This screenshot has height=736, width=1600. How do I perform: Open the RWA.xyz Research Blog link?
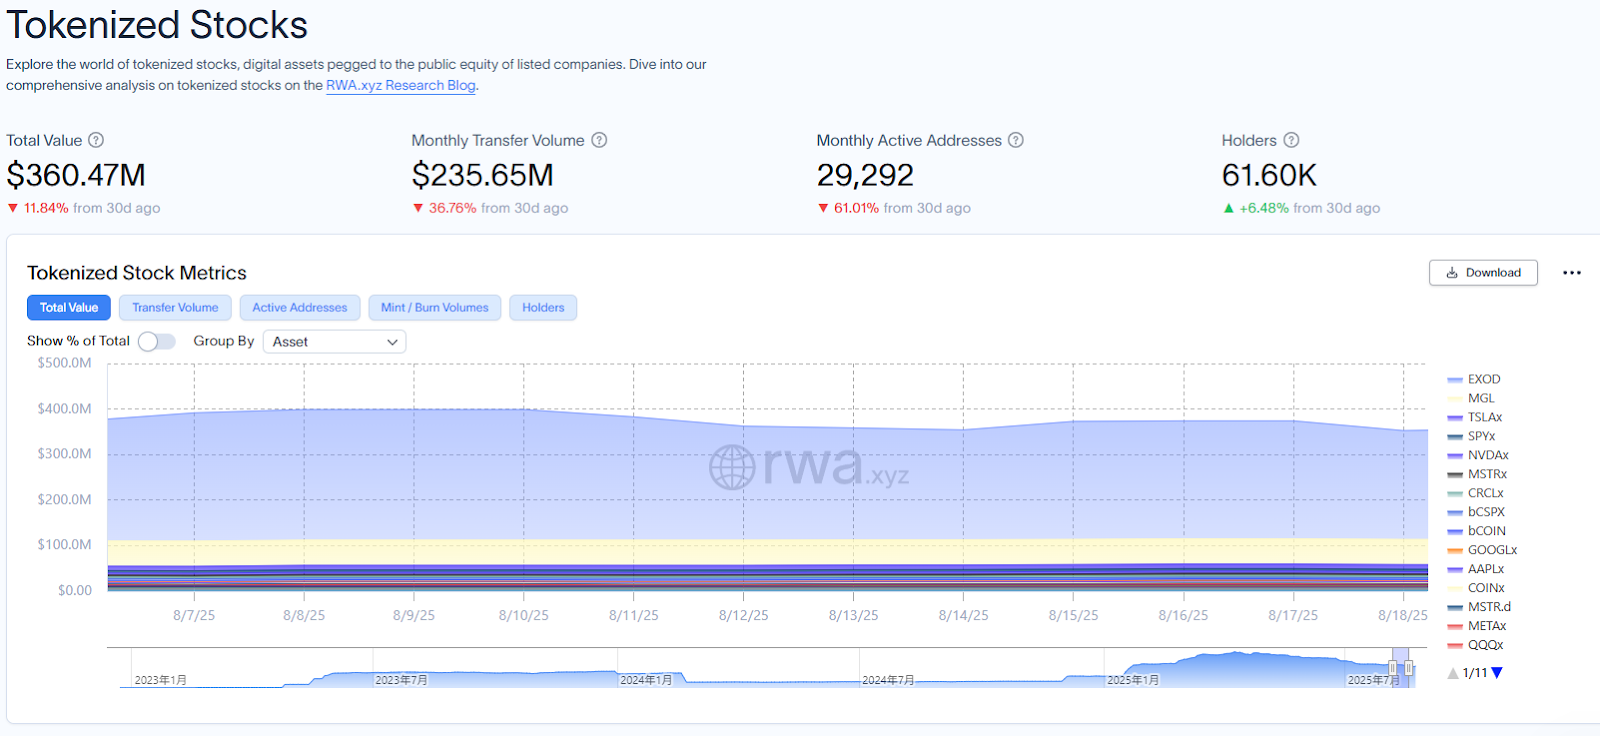click(x=400, y=86)
